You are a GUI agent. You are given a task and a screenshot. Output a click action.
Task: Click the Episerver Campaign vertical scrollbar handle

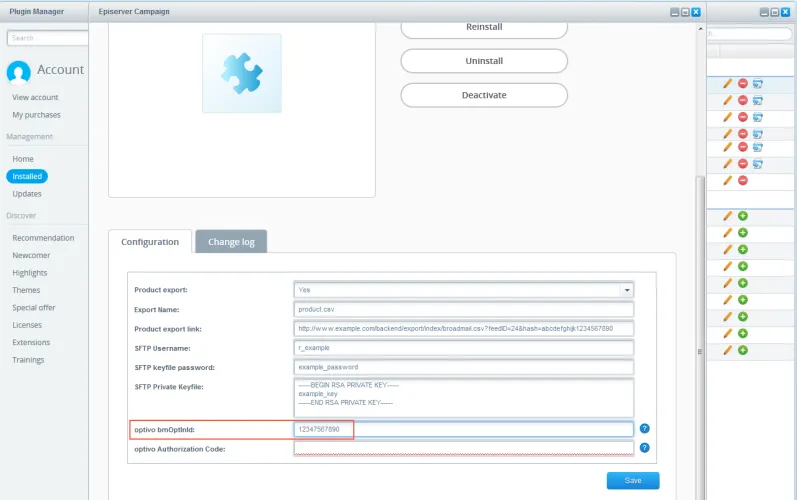pyautogui.click(x=700, y=337)
